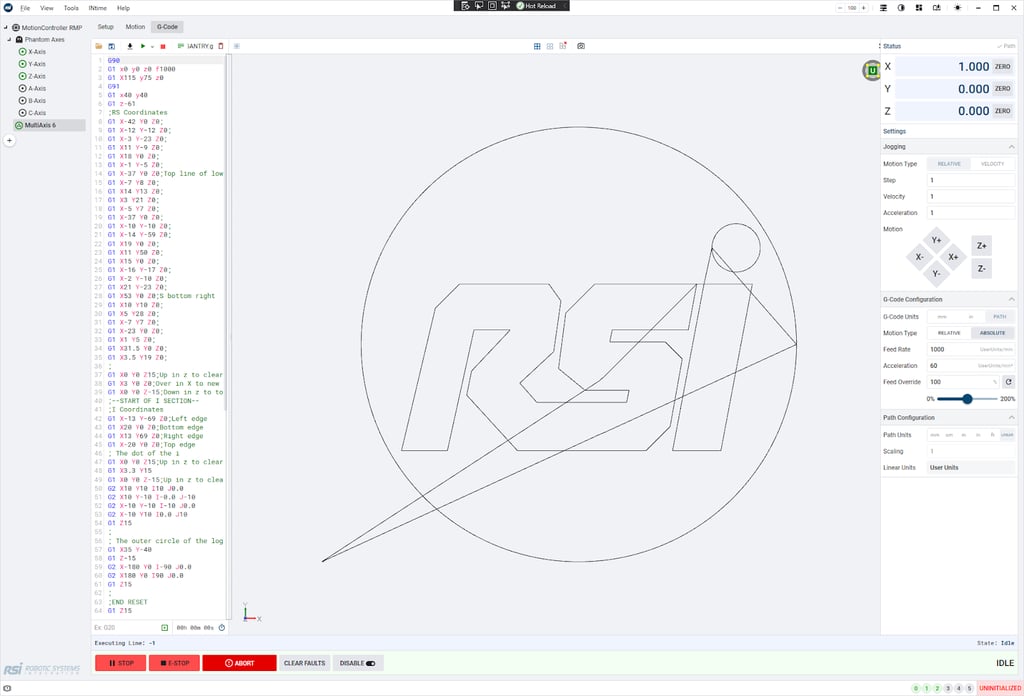Set Jogging Motion Type to RELATIVE

(949, 164)
